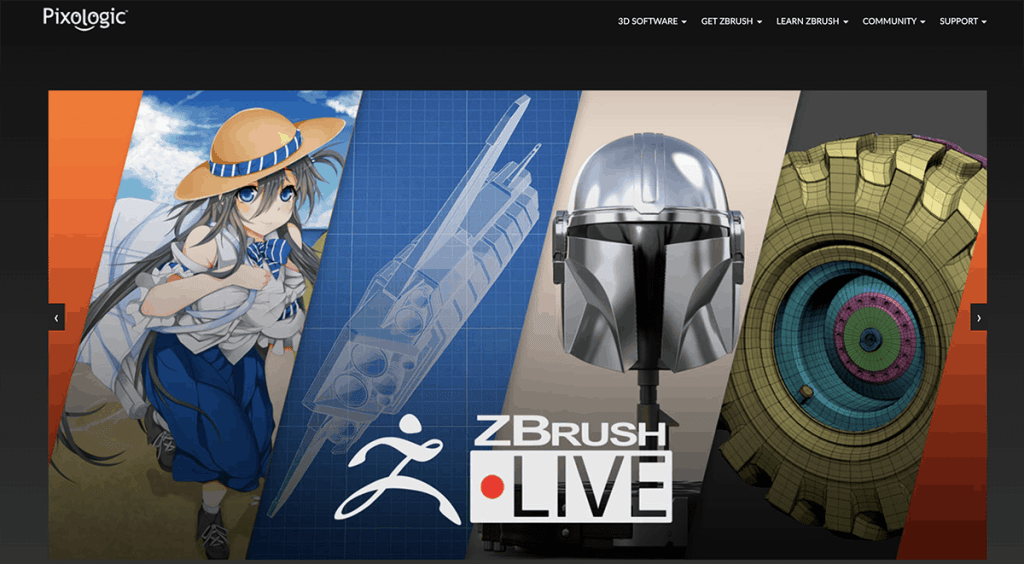The width and height of the screenshot is (1024, 564).
Task: Open the Community menu
Action: [893, 22]
